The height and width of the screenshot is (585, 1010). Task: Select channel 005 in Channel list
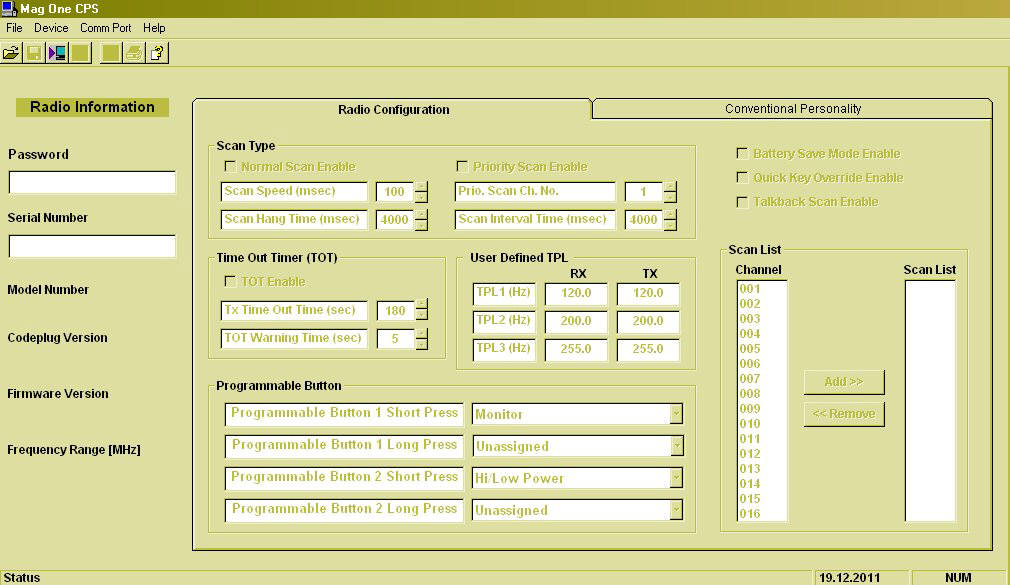click(x=750, y=349)
